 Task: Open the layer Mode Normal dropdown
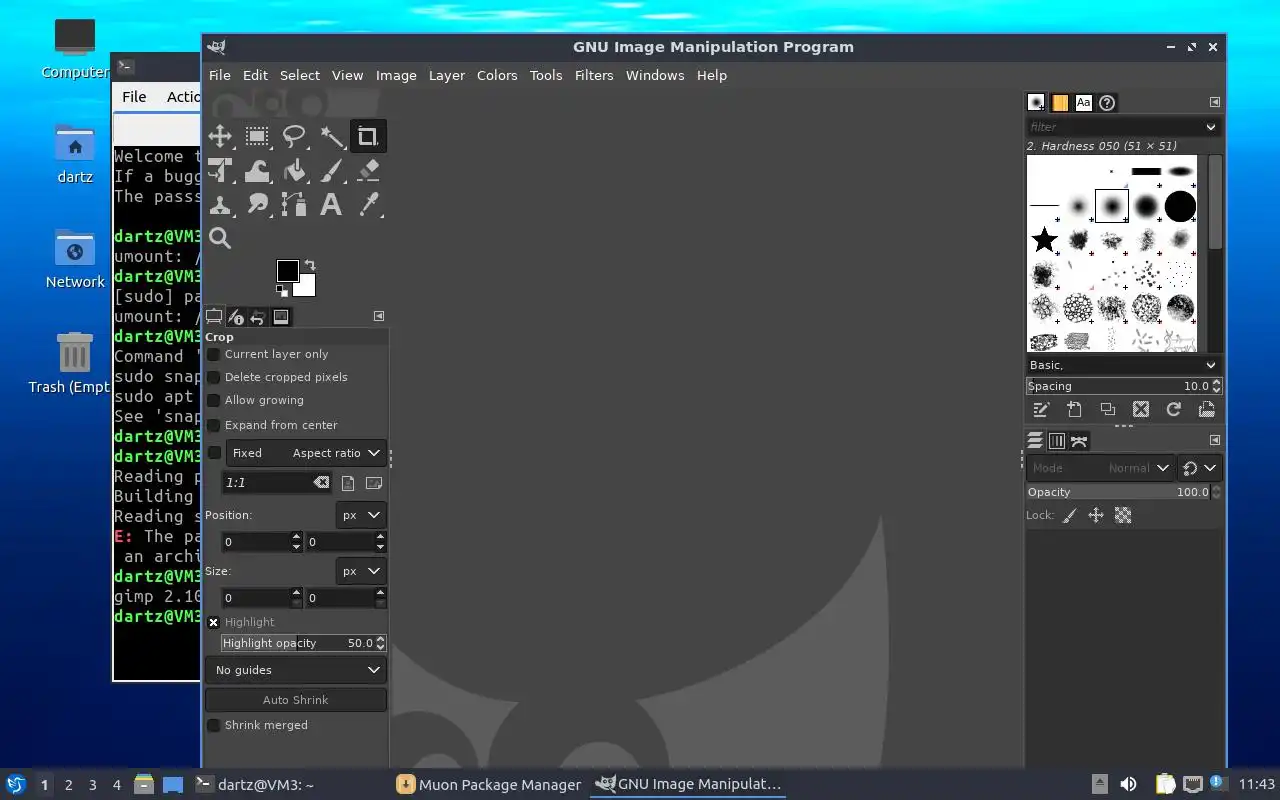click(1101, 468)
